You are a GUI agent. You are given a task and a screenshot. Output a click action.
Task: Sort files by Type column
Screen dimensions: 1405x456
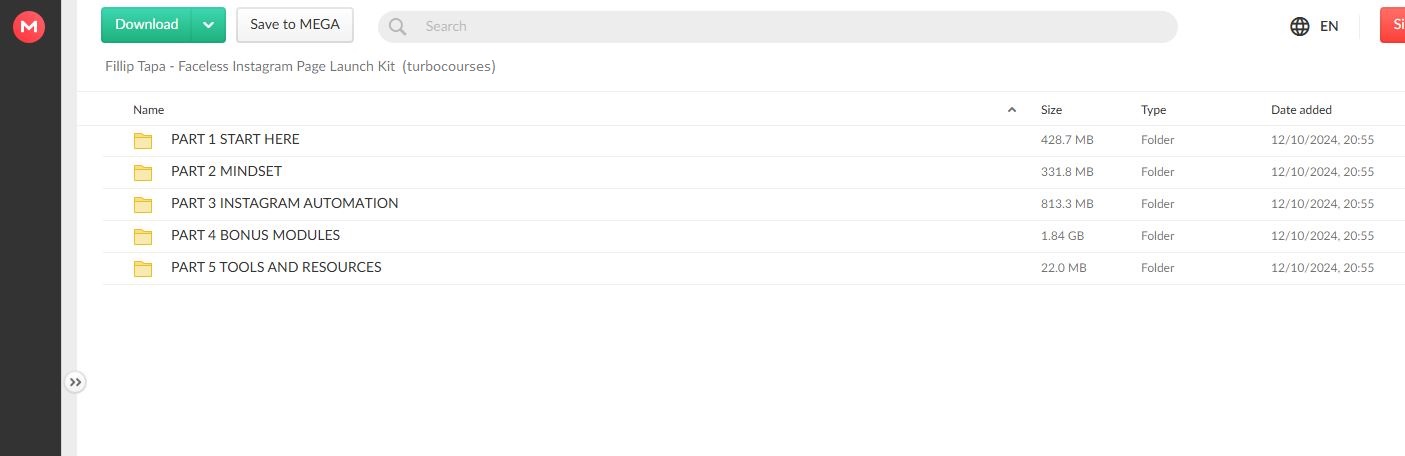pos(1153,110)
